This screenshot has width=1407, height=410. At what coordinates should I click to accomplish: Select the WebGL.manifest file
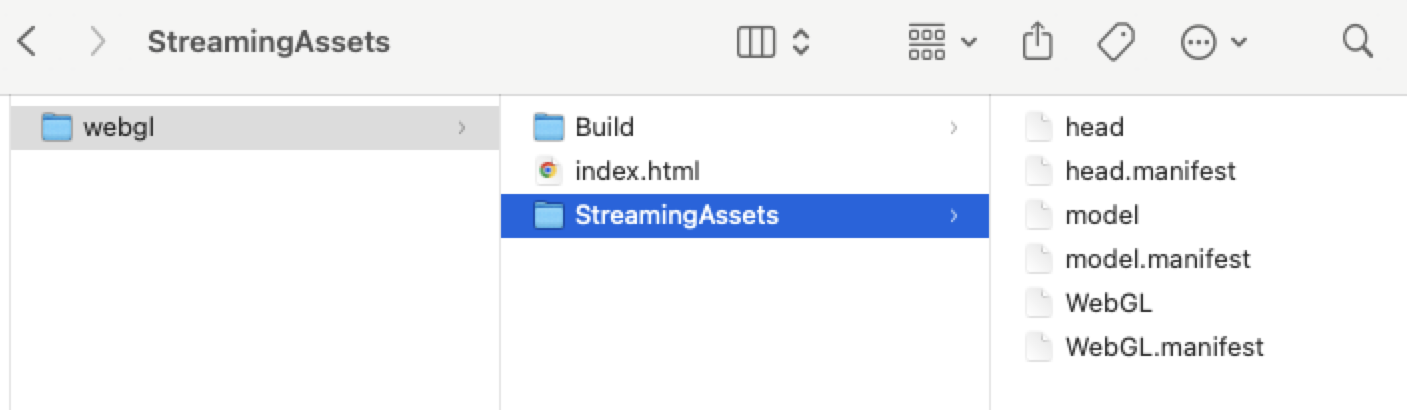[1164, 347]
